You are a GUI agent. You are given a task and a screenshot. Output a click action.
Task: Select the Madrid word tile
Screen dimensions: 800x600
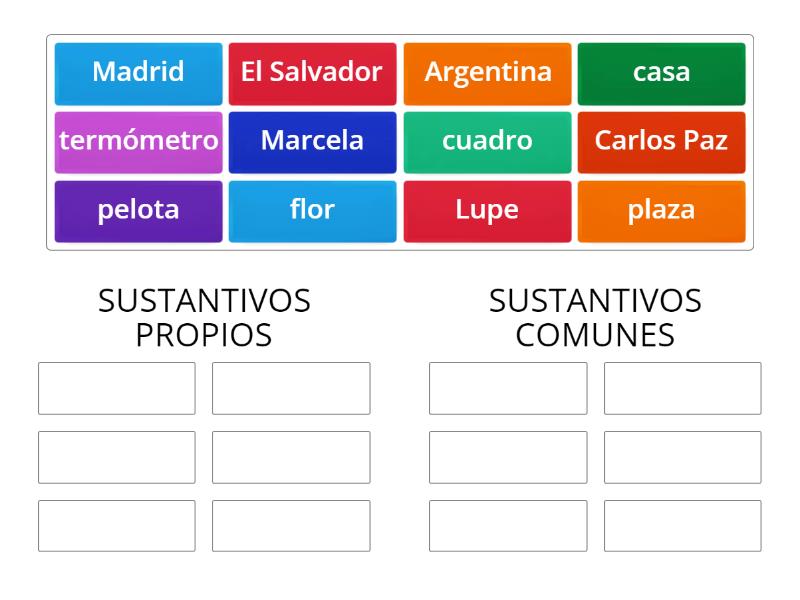[x=137, y=71]
